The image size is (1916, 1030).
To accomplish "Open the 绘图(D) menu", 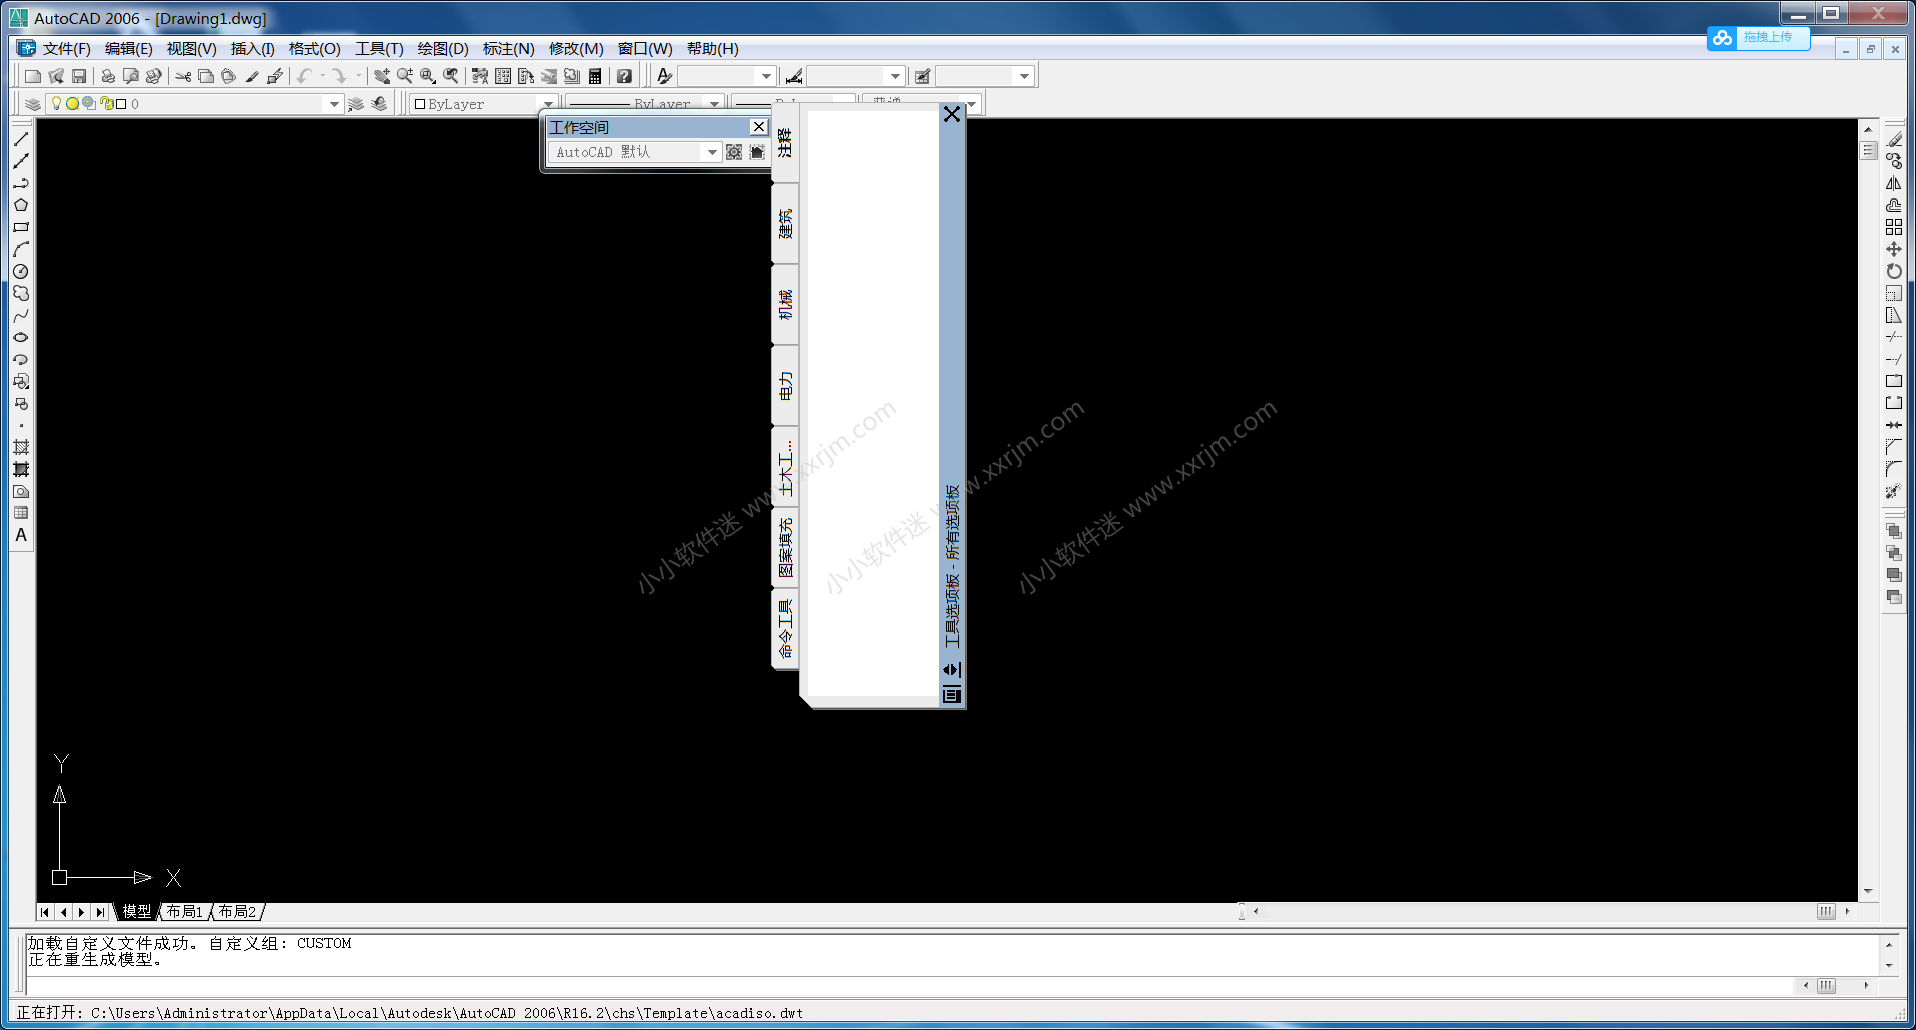I will (x=442, y=49).
